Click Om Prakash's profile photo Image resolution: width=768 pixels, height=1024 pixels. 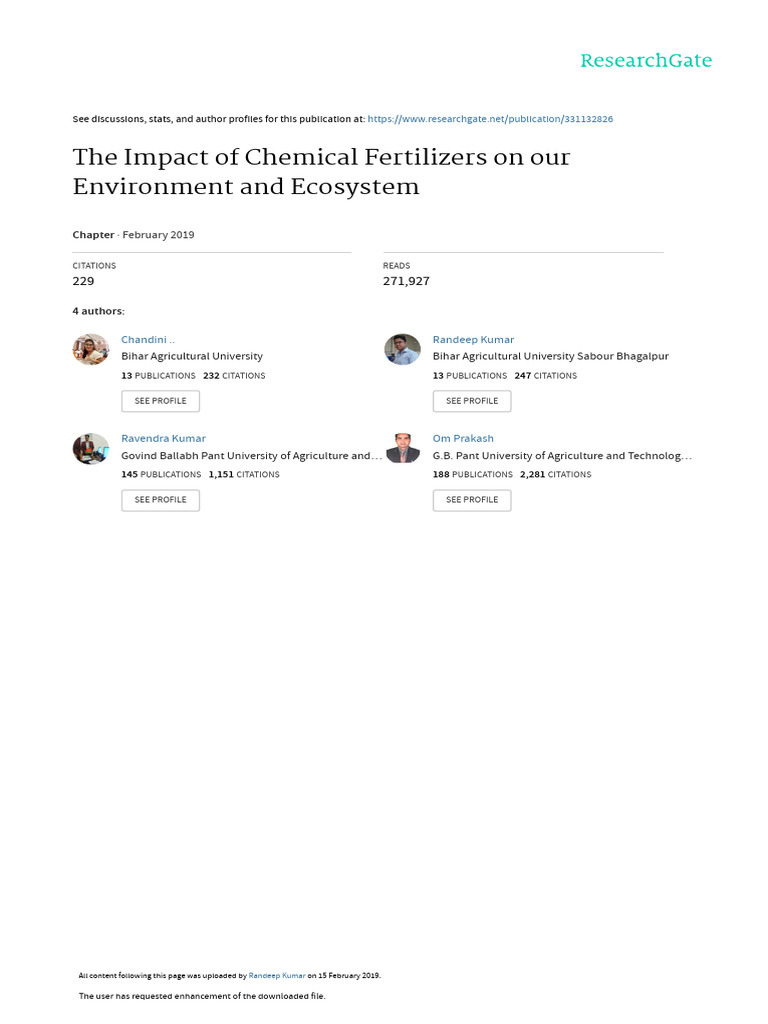pyautogui.click(x=402, y=448)
